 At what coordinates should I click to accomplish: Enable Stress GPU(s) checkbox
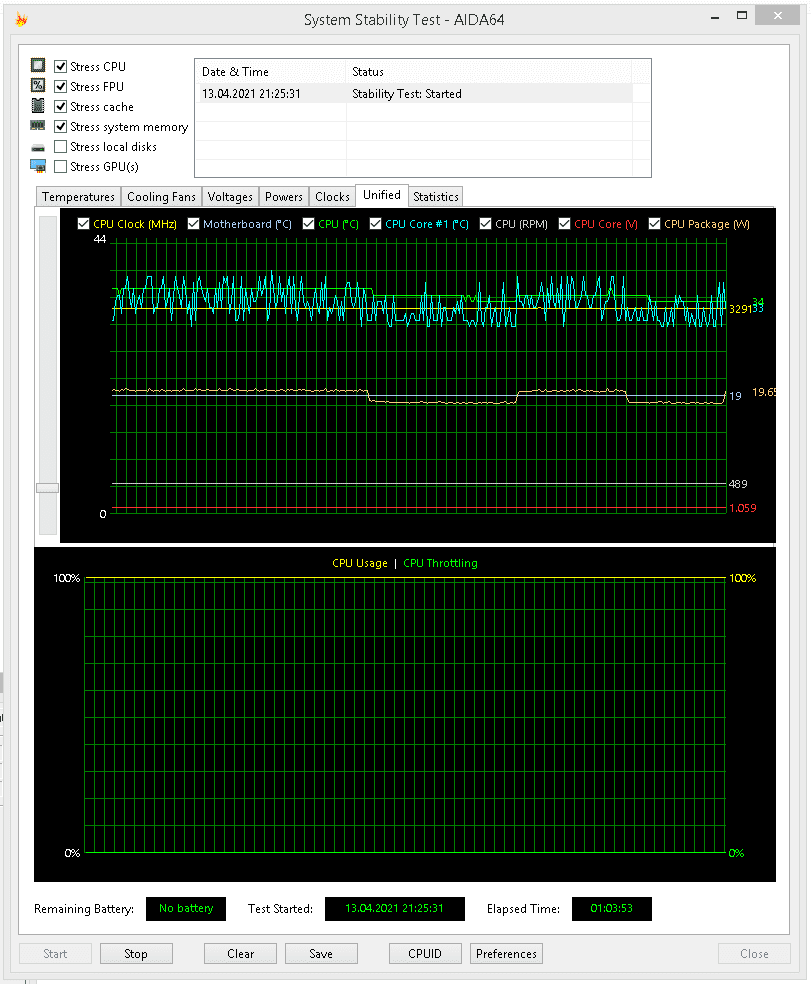[x=61, y=167]
